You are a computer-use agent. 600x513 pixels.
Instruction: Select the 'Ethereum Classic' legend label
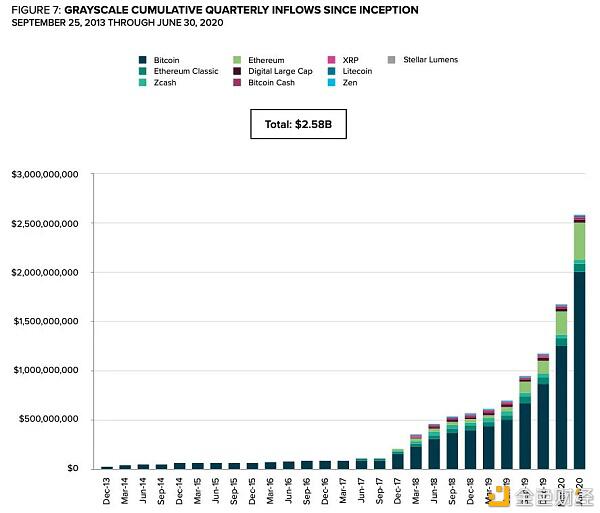pos(186,71)
